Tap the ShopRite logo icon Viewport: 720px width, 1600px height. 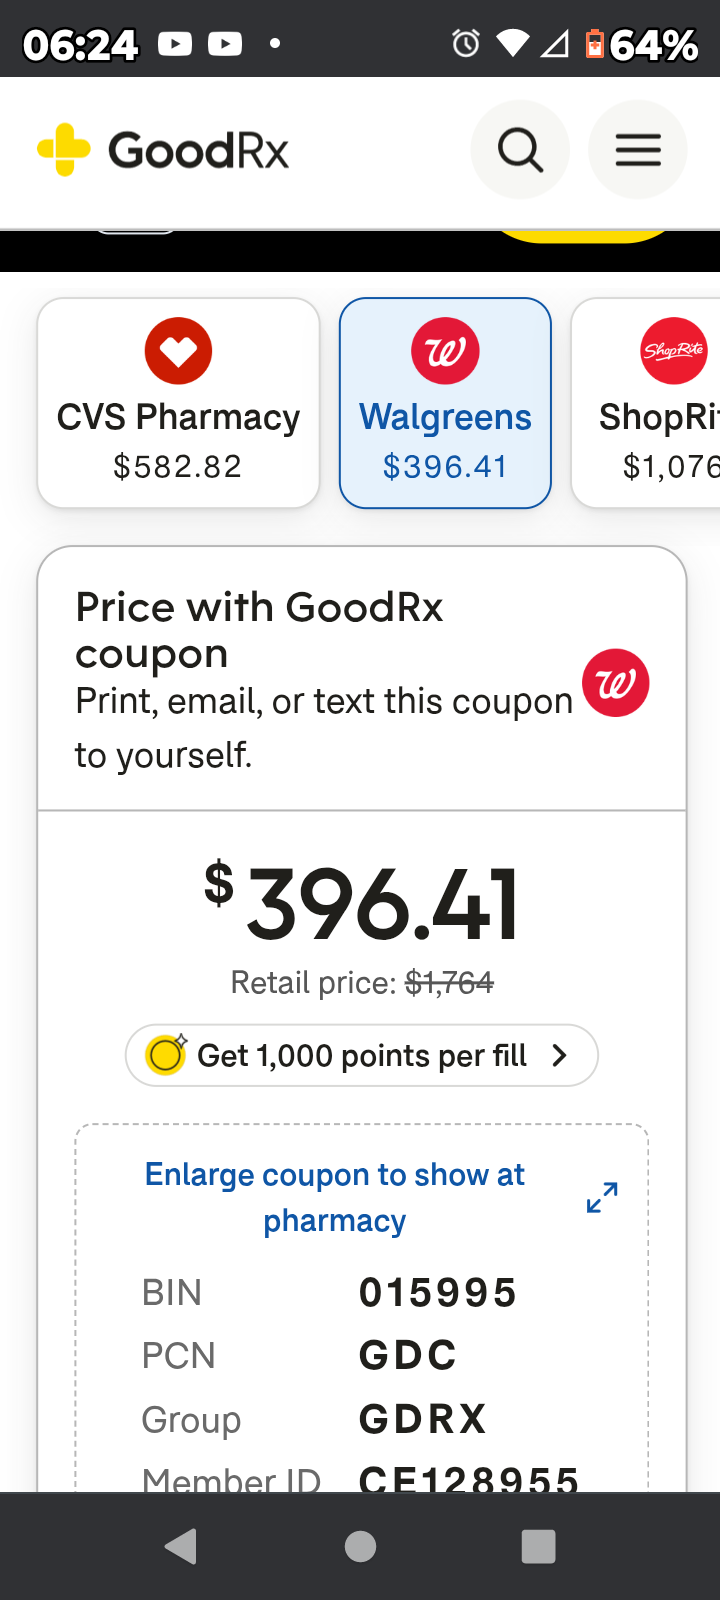pyautogui.click(x=673, y=351)
